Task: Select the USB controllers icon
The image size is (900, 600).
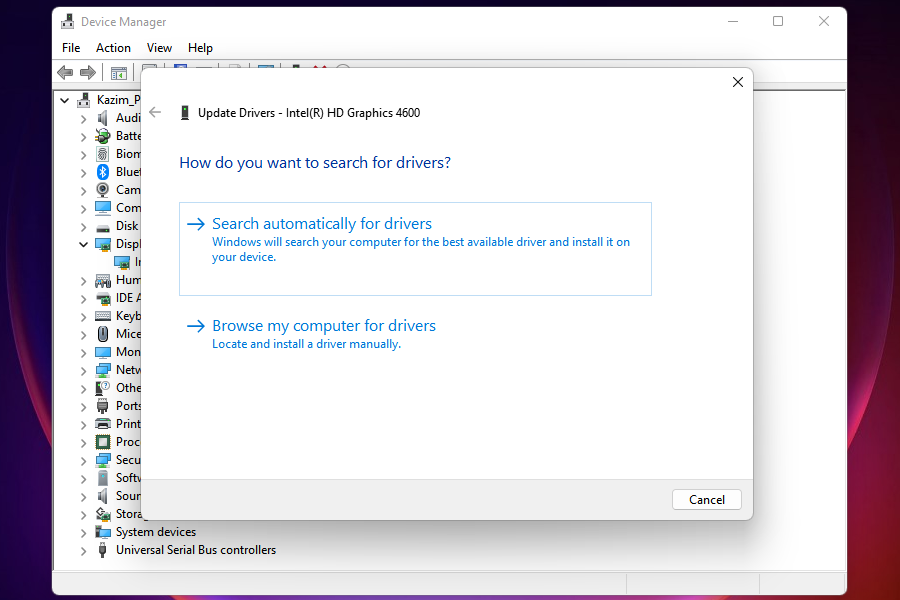Action: tap(103, 550)
